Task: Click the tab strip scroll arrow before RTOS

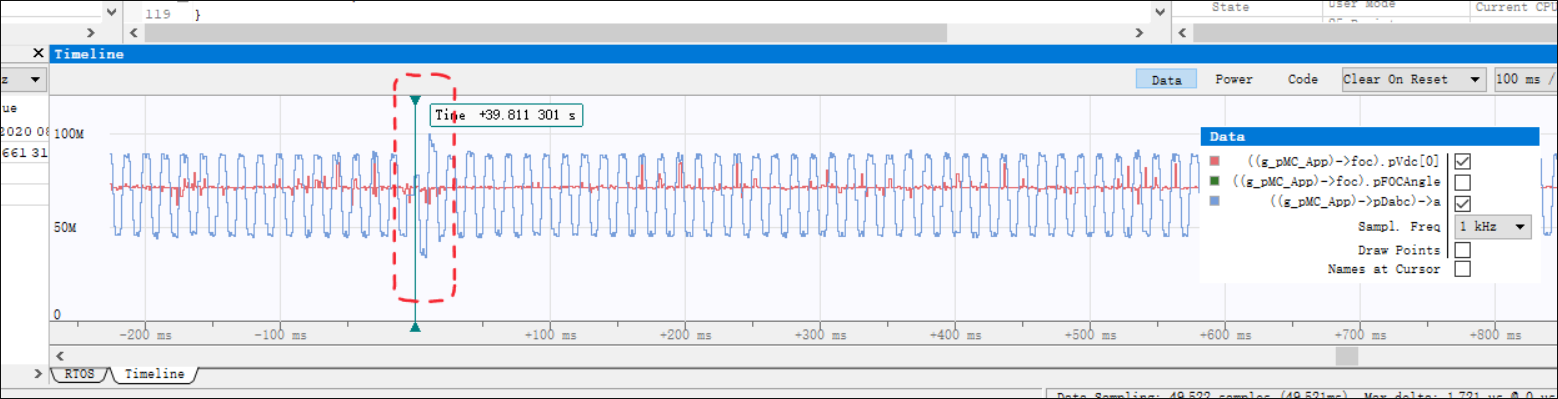Action: [x=39, y=374]
